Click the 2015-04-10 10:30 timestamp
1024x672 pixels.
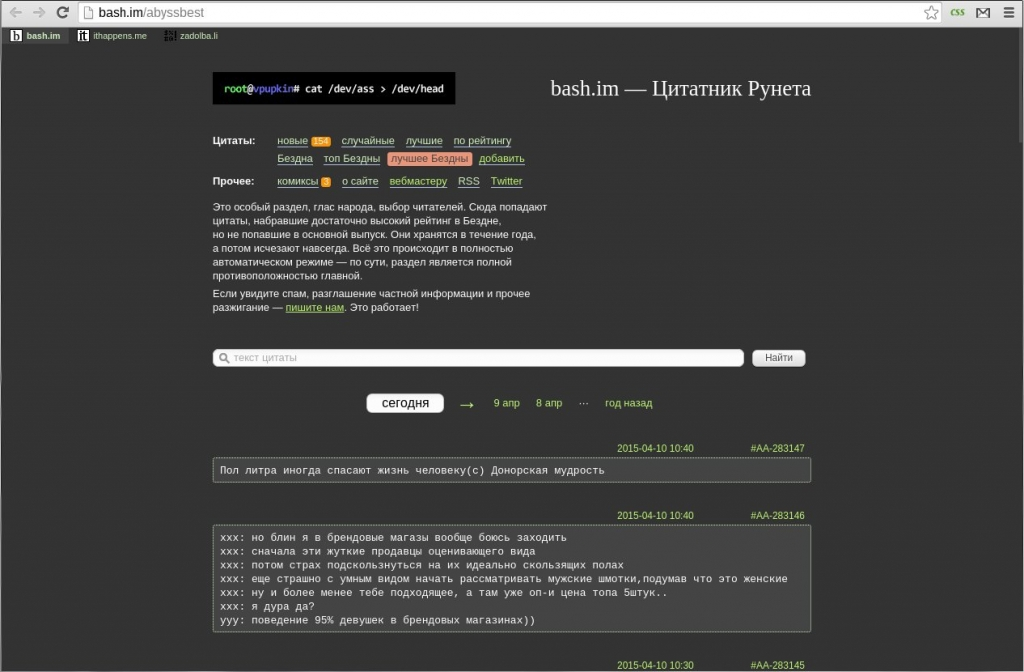655,665
